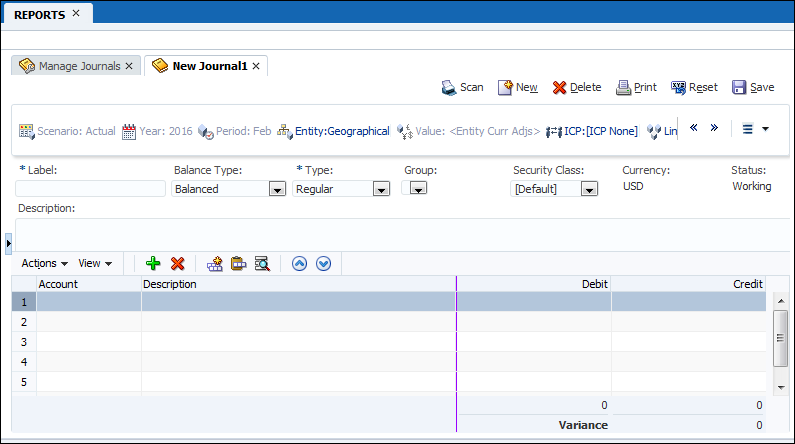Click the Year: 2016 text
795x444 pixels.
[166, 131]
